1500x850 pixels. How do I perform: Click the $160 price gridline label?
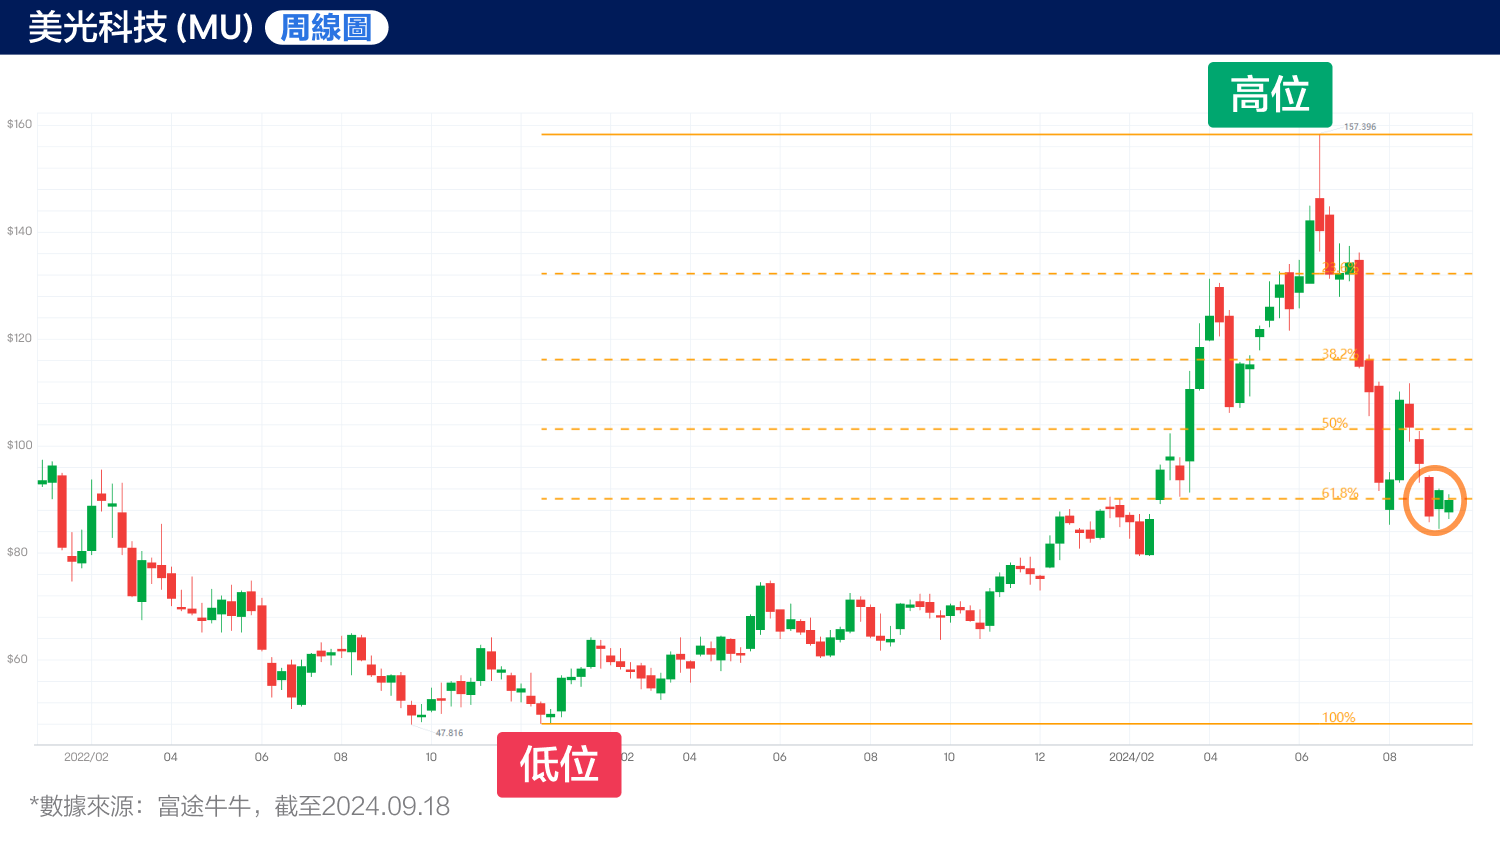point(21,123)
